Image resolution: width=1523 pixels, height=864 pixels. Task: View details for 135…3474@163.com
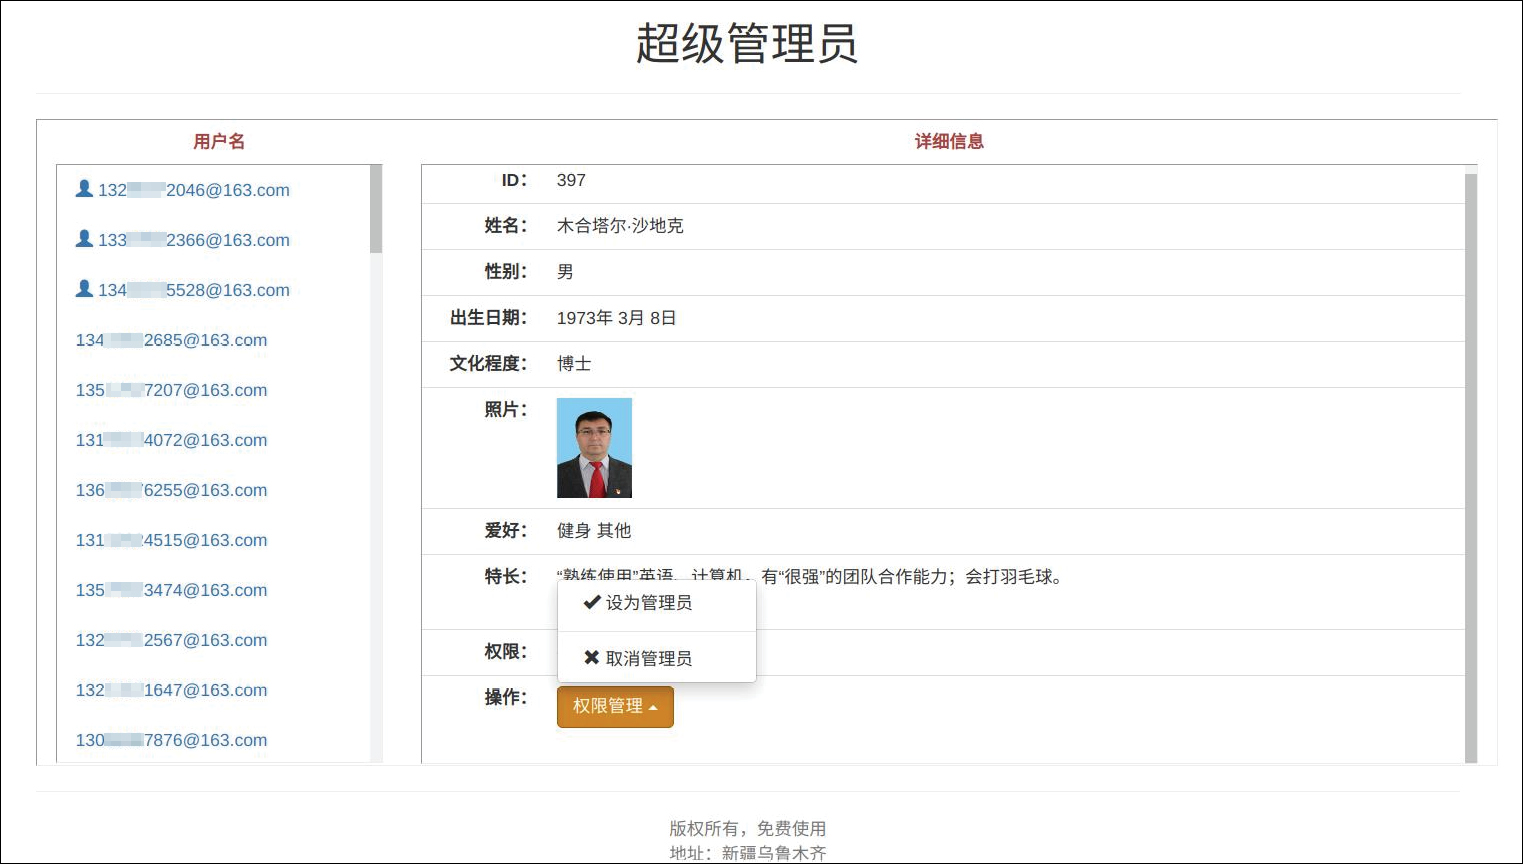pos(171,590)
